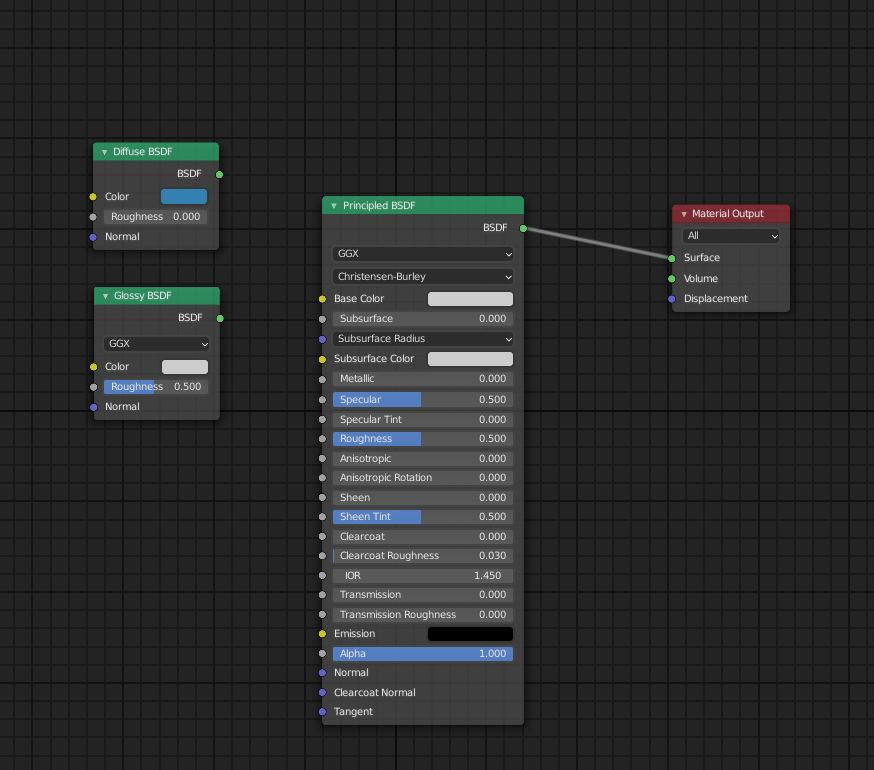Collapse the Diffuse BSDF node

(x=104, y=152)
